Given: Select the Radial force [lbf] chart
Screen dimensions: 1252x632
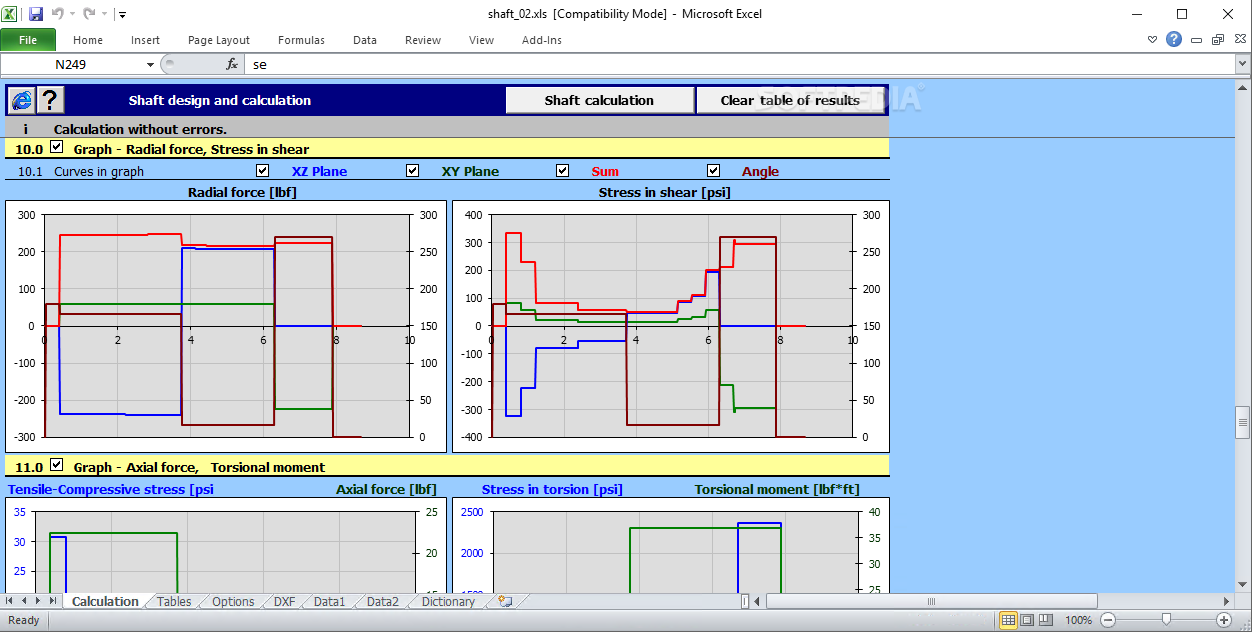Looking at the screenshot, I should point(226,326).
